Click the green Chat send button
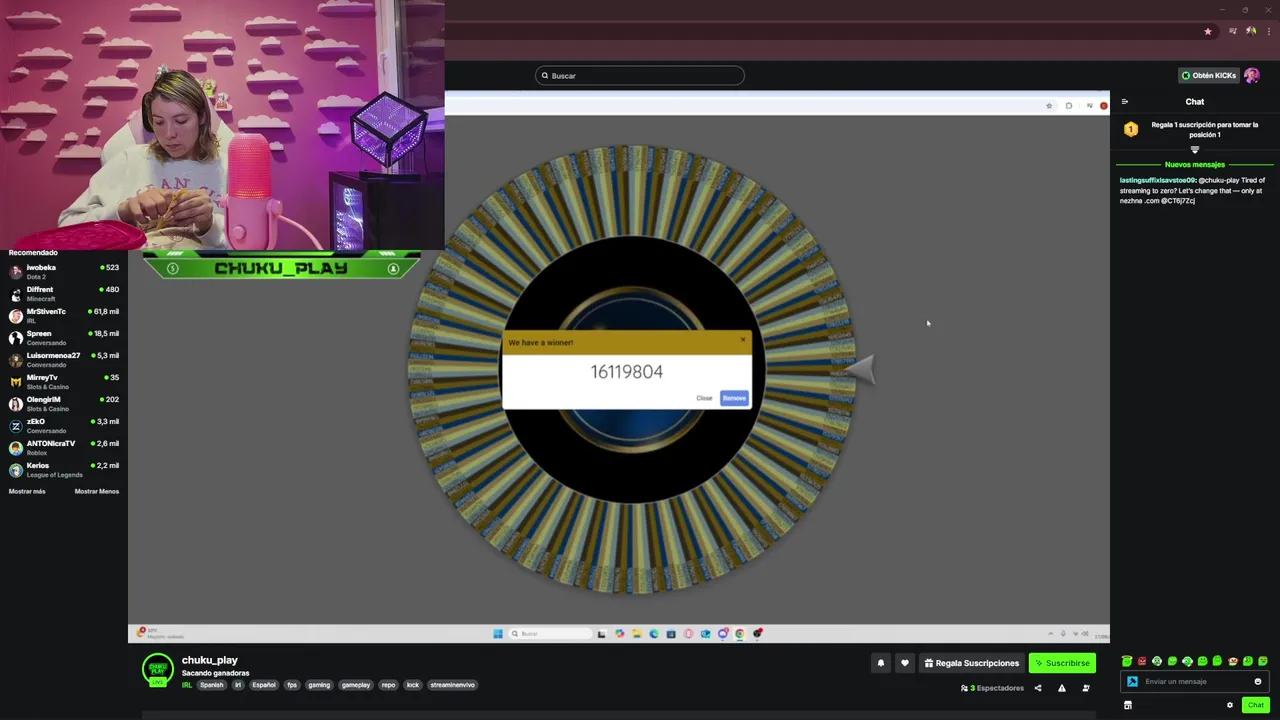This screenshot has height=720, width=1280. [x=1256, y=705]
